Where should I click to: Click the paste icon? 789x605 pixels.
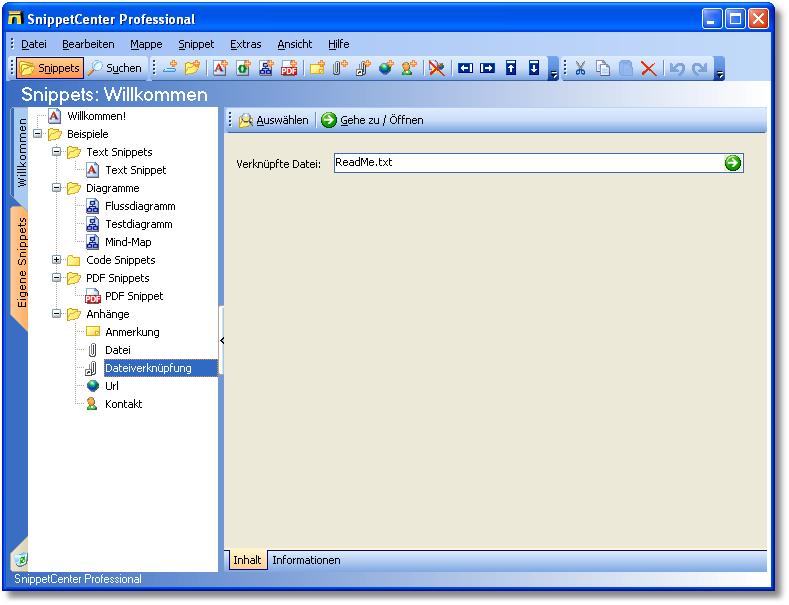pos(625,68)
